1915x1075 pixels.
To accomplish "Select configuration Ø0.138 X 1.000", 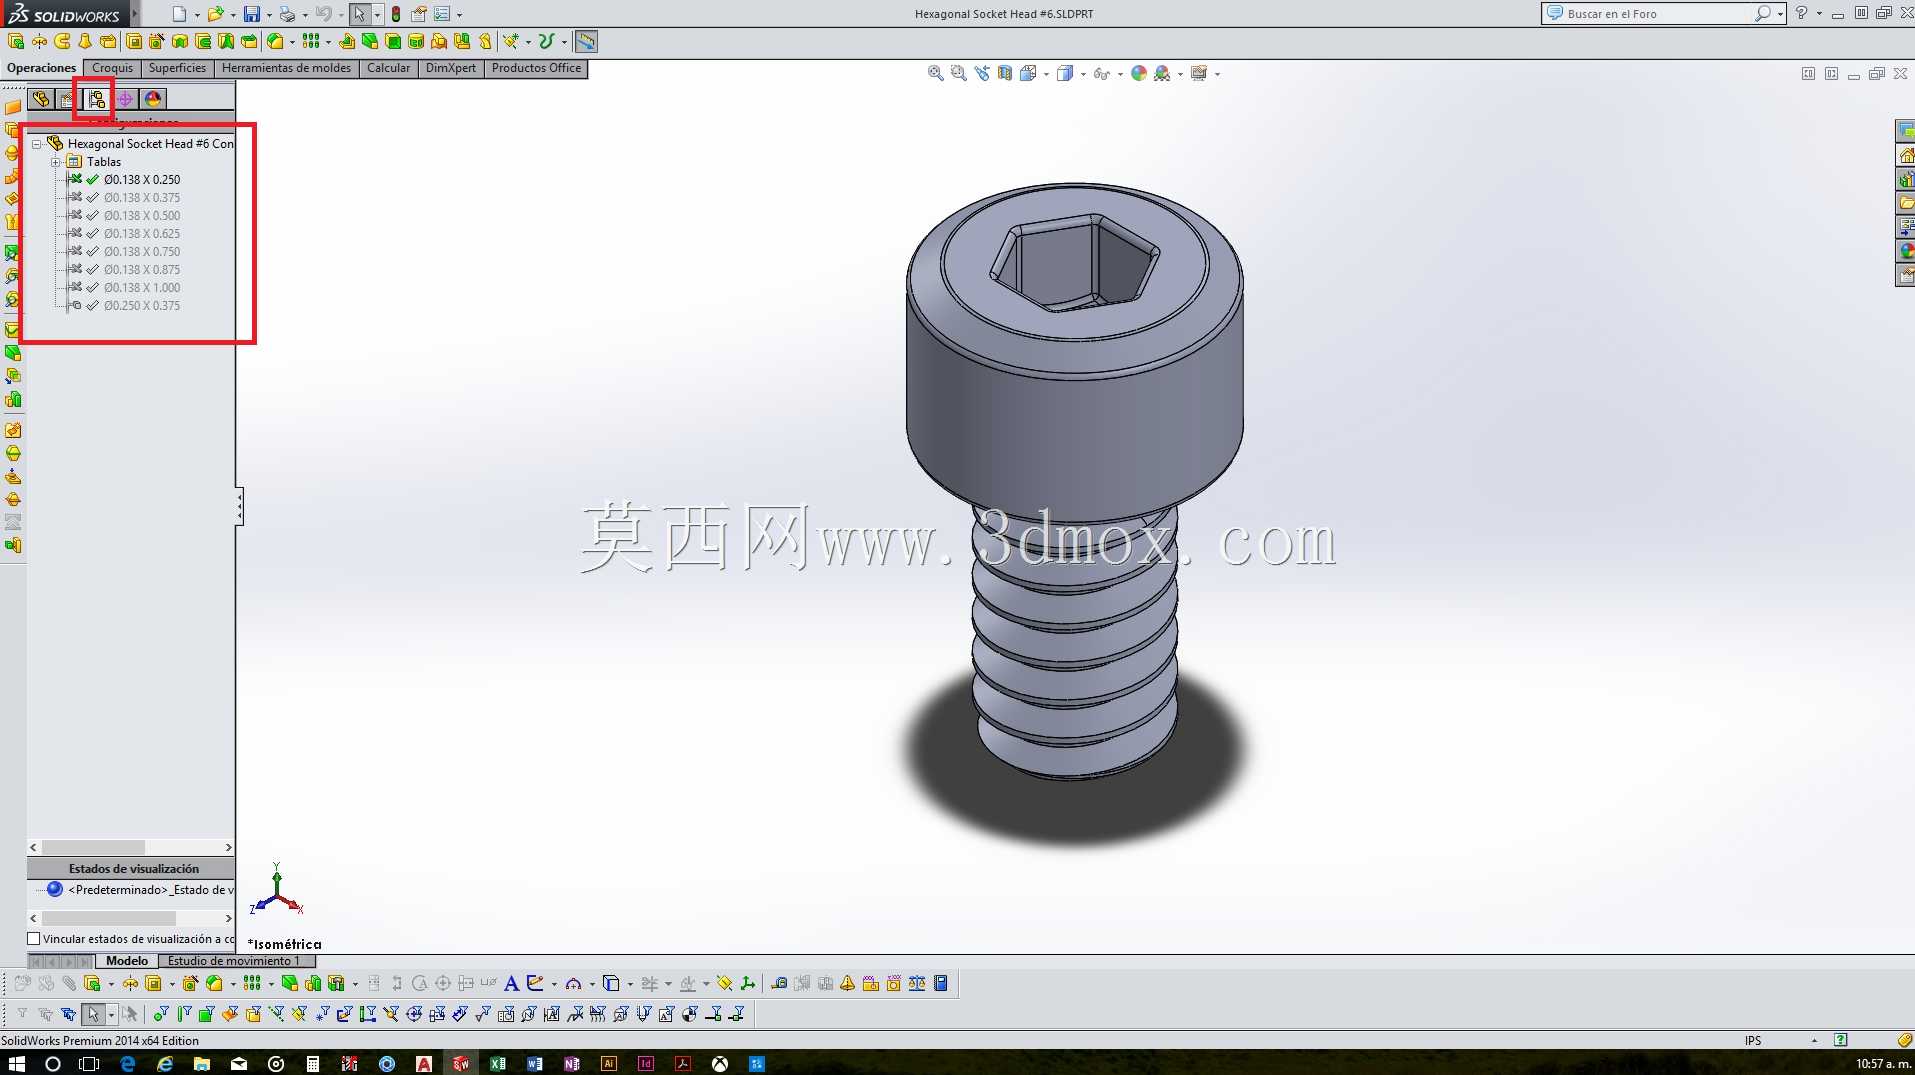I will (x=142, y=288).
